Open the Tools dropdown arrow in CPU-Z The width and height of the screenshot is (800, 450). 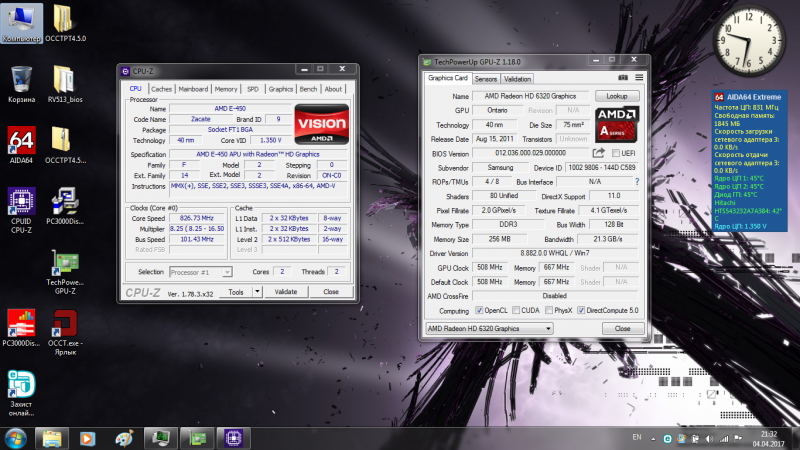point(256,292)
